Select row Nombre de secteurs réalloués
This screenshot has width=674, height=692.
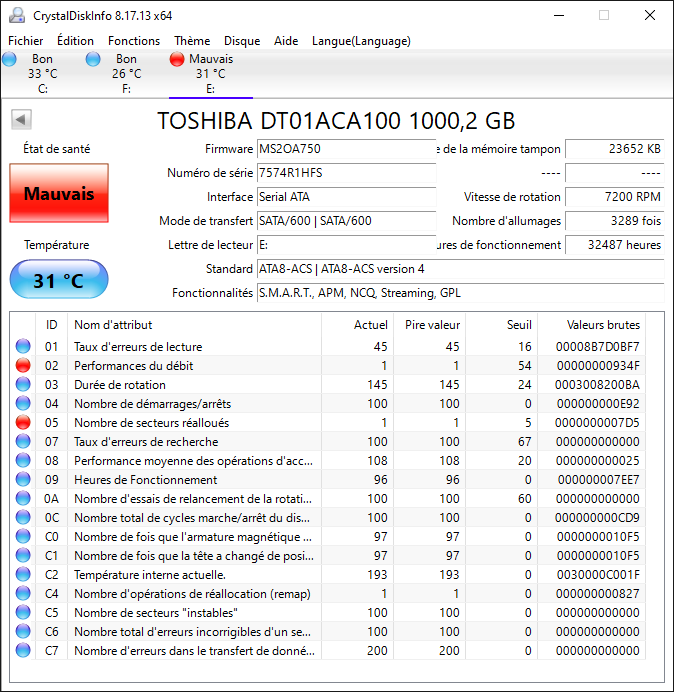coord(328,422)
